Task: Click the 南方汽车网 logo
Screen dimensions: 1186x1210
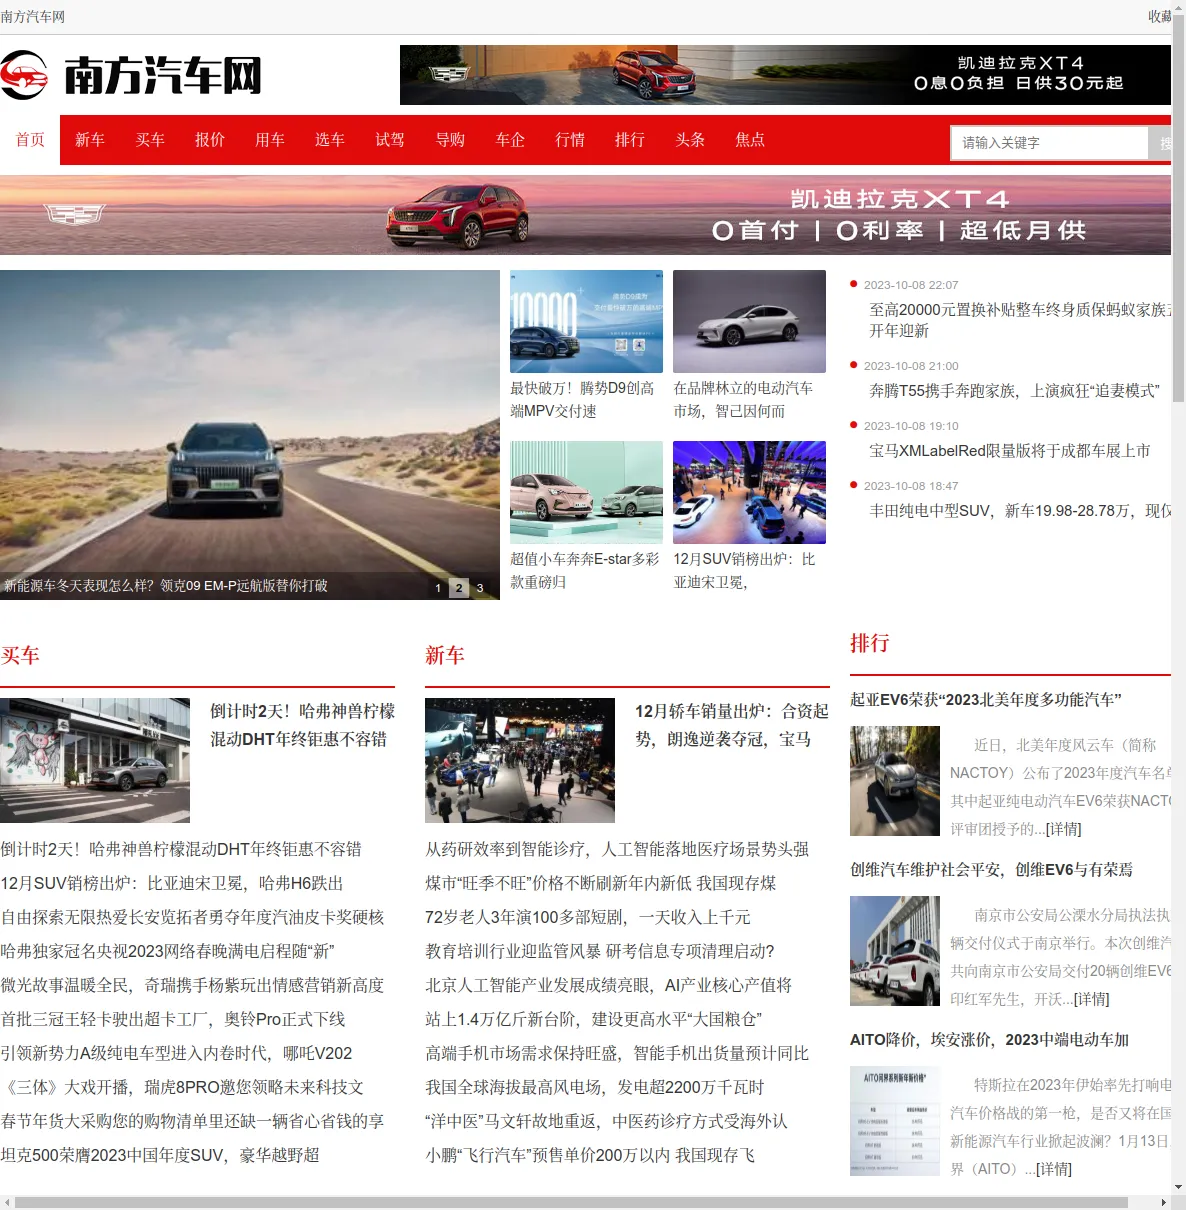Action: coord(131,75)
